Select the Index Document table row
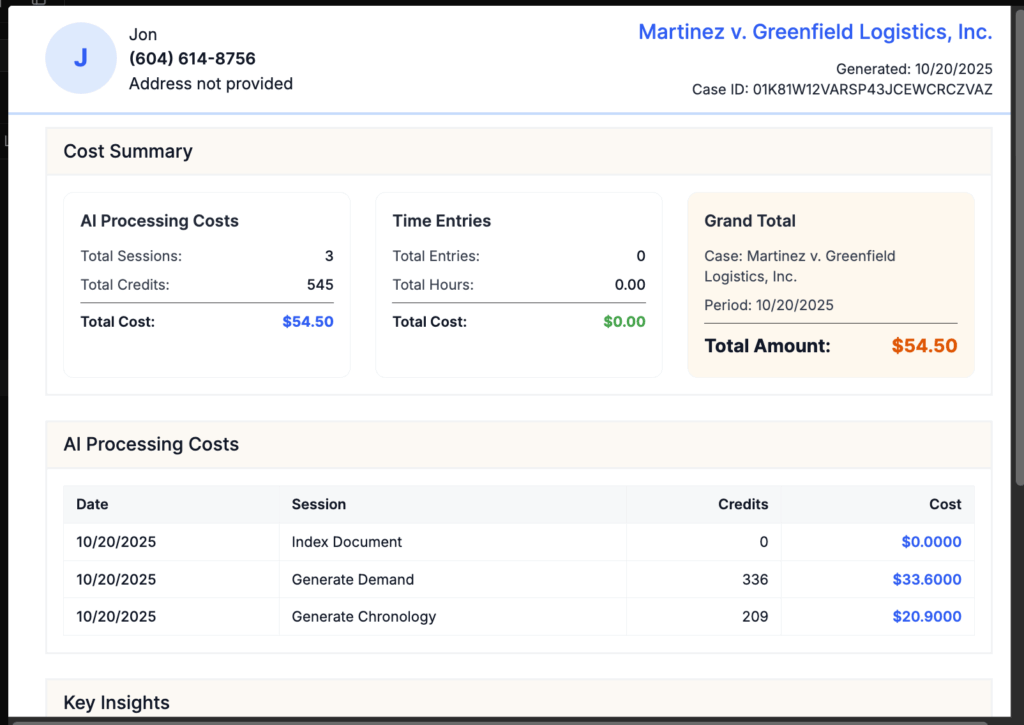Screen dimensions: 1024x725 (500, 541)
